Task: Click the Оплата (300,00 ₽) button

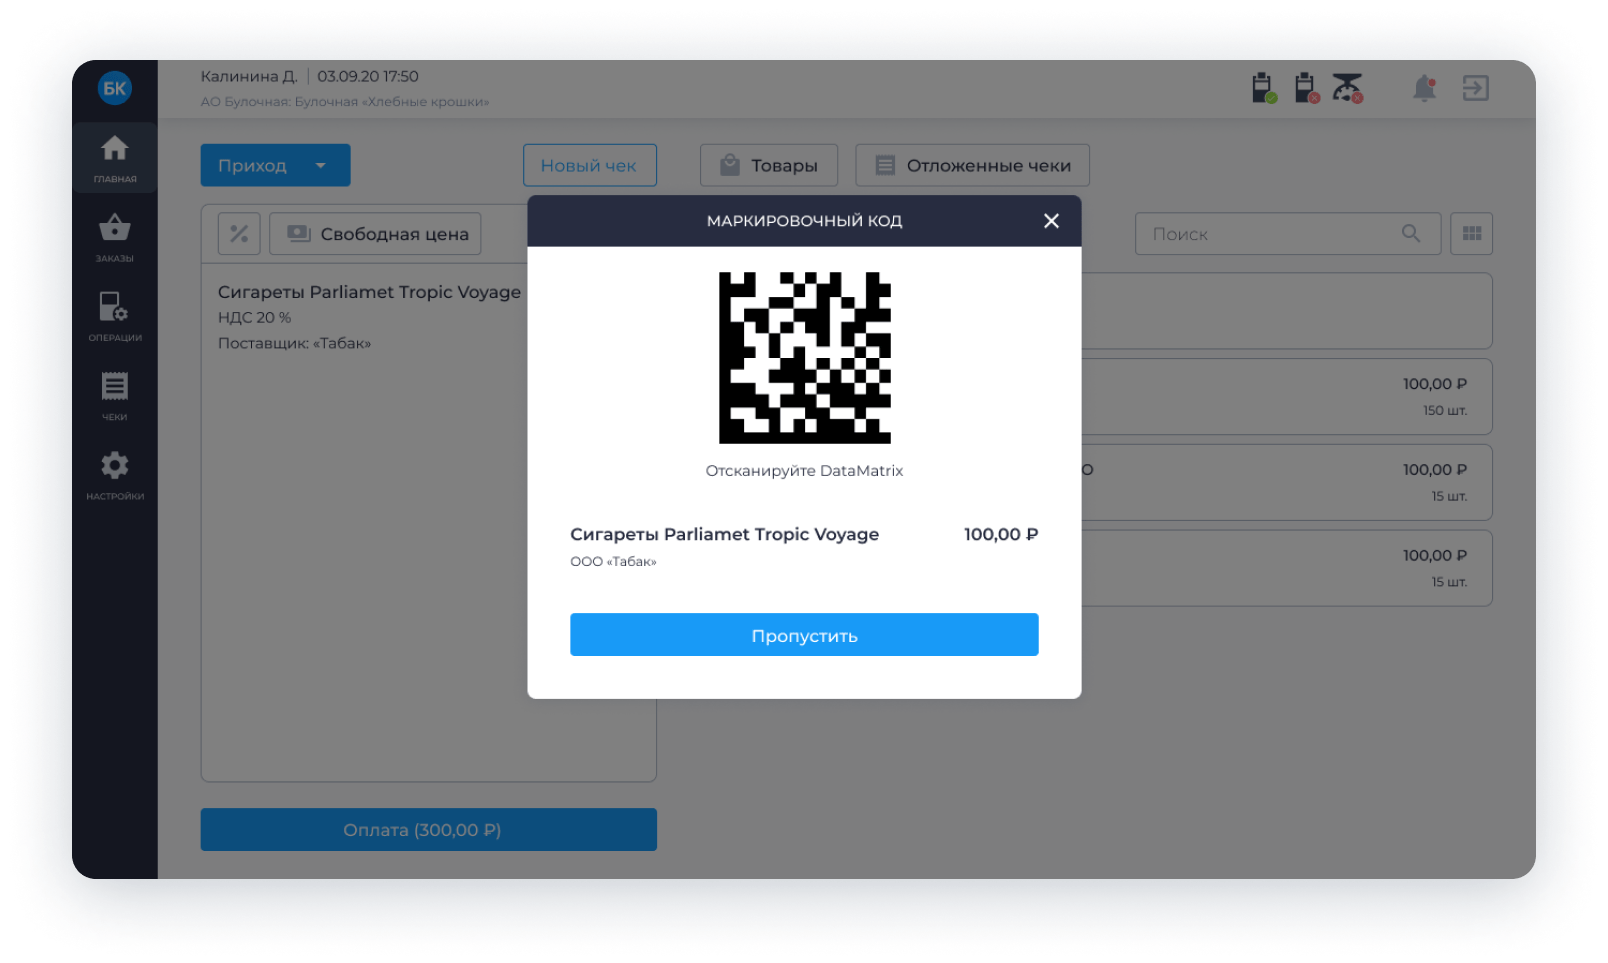Action: (x=429, y=830)
